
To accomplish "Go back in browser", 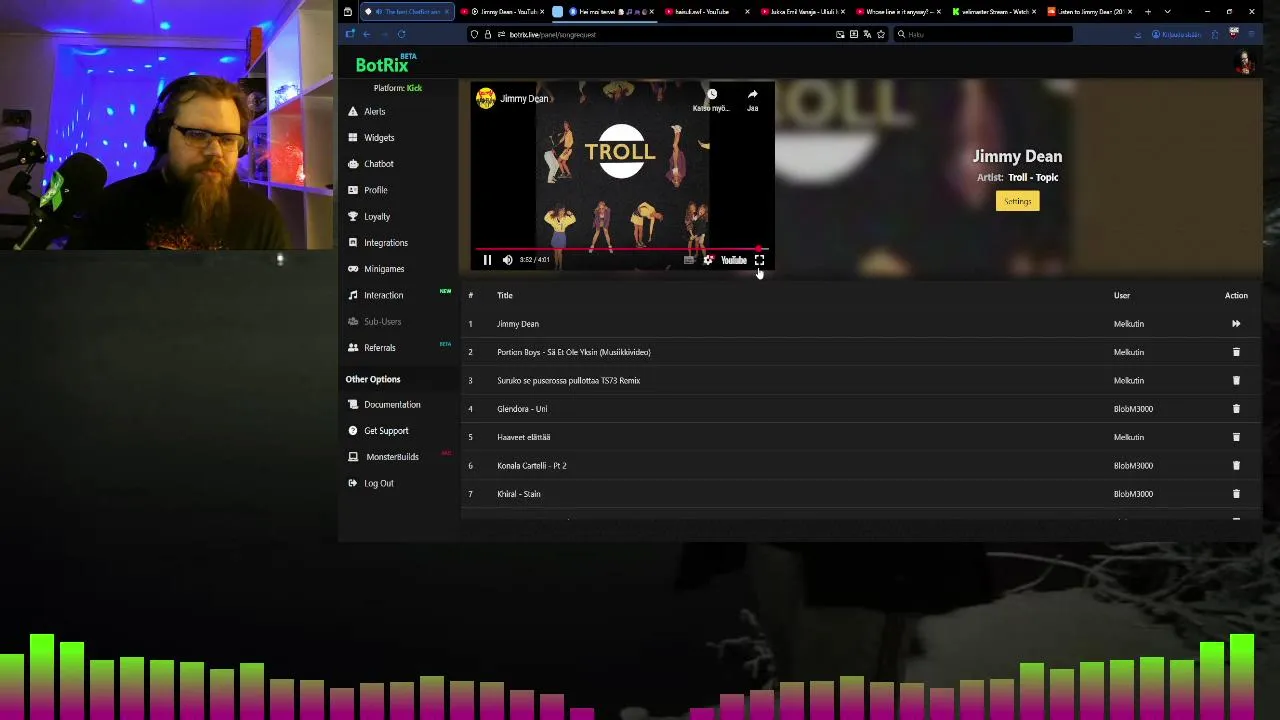I will pyautogui.click(x=366, y=34).
